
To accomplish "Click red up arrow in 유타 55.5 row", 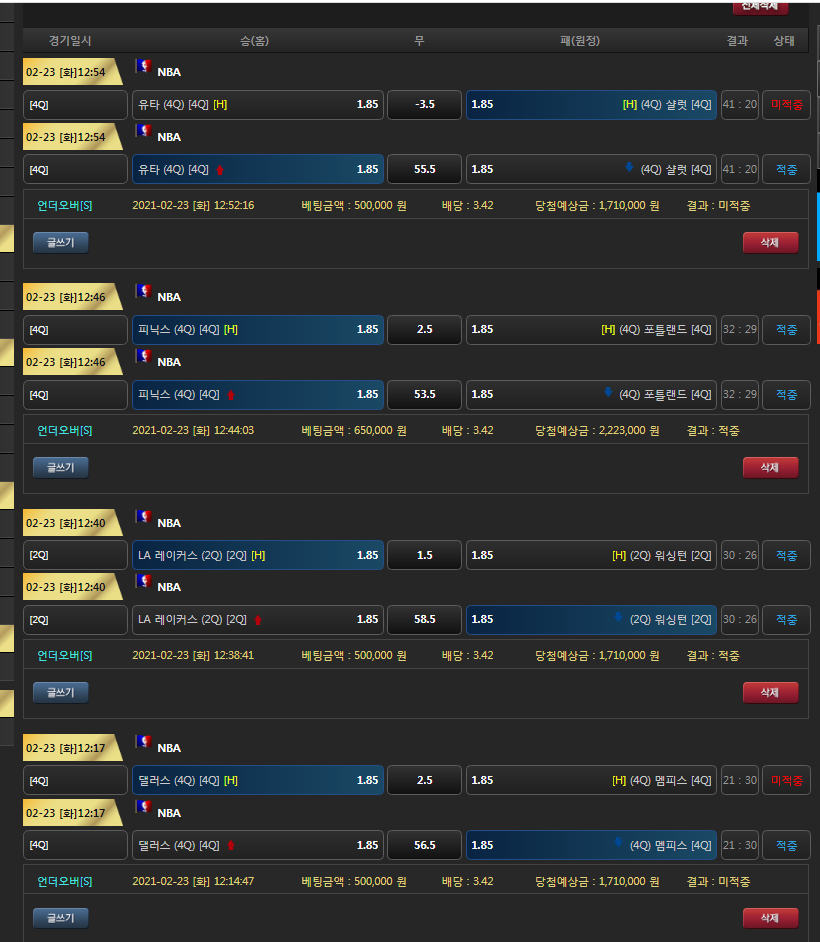I will [x=220, y=170].
